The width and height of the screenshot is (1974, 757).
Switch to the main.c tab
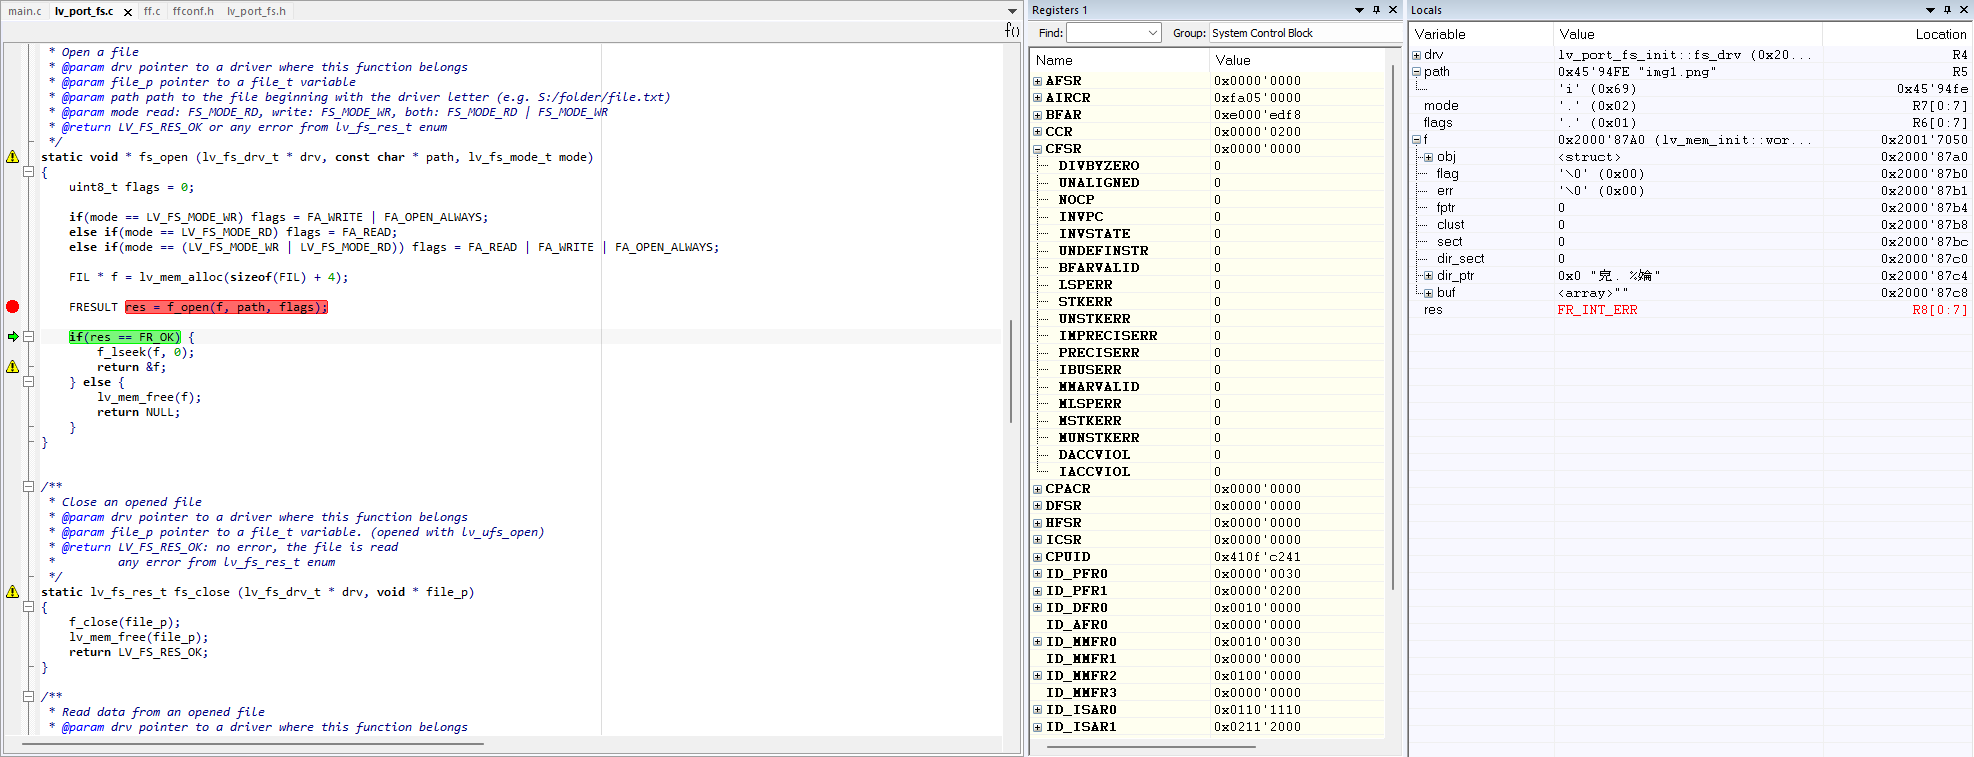[25, 11]
